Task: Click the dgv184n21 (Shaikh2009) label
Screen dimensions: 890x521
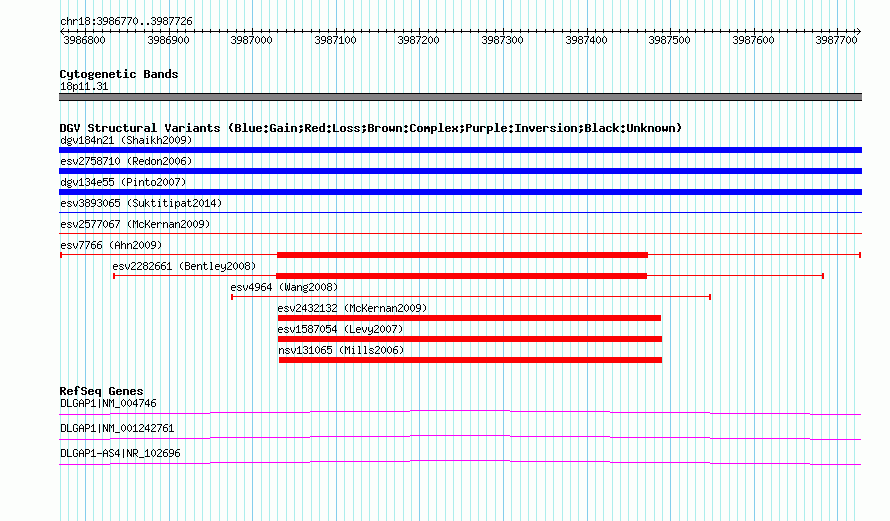Action: 126,140
